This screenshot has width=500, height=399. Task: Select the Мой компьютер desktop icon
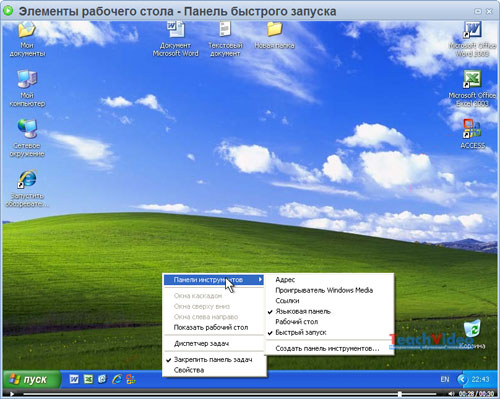click(27, 88)
